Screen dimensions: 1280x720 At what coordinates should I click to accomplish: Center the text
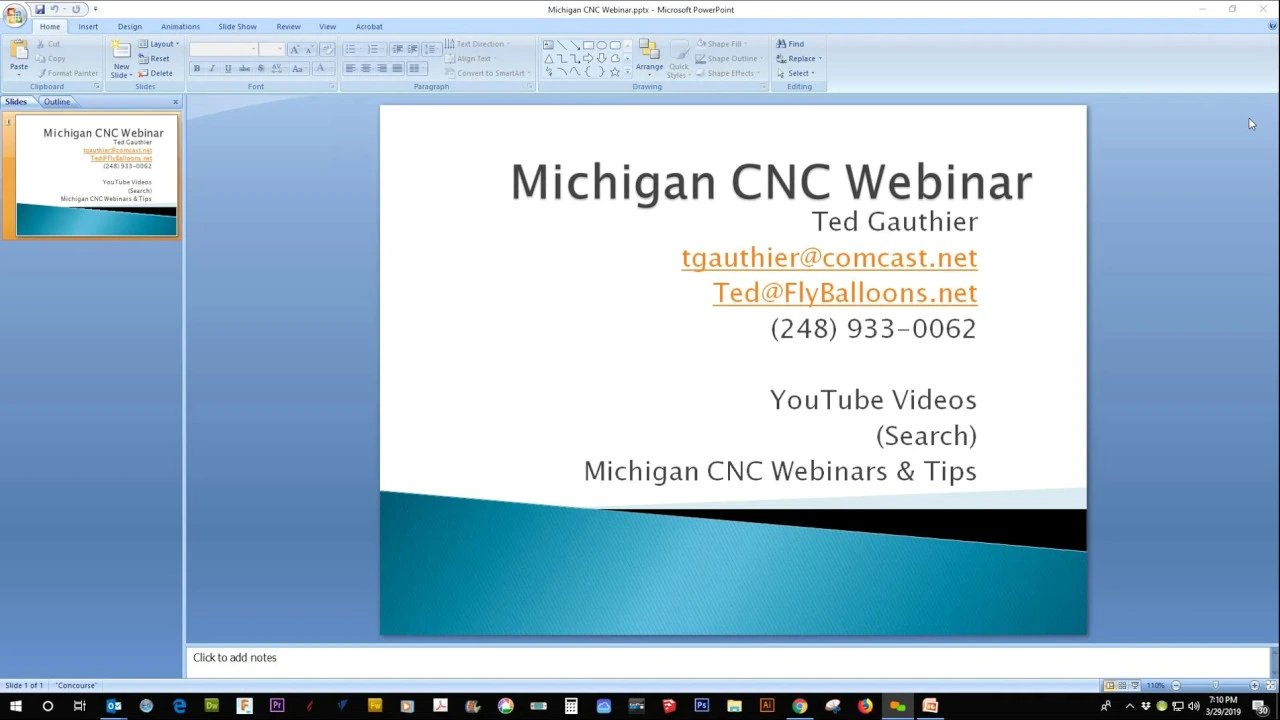(366, 68)
